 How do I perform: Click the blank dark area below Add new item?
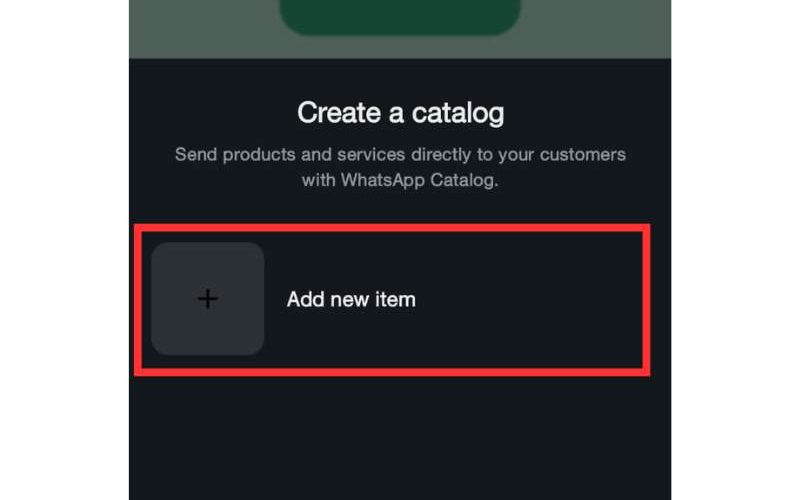(400, 439)
